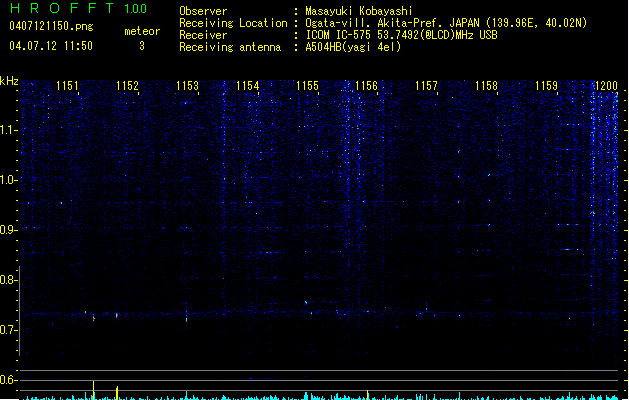Click the 1155 time marker
Image resolution: width=629 pixels, height=400 pixels.
pos(307,86)
